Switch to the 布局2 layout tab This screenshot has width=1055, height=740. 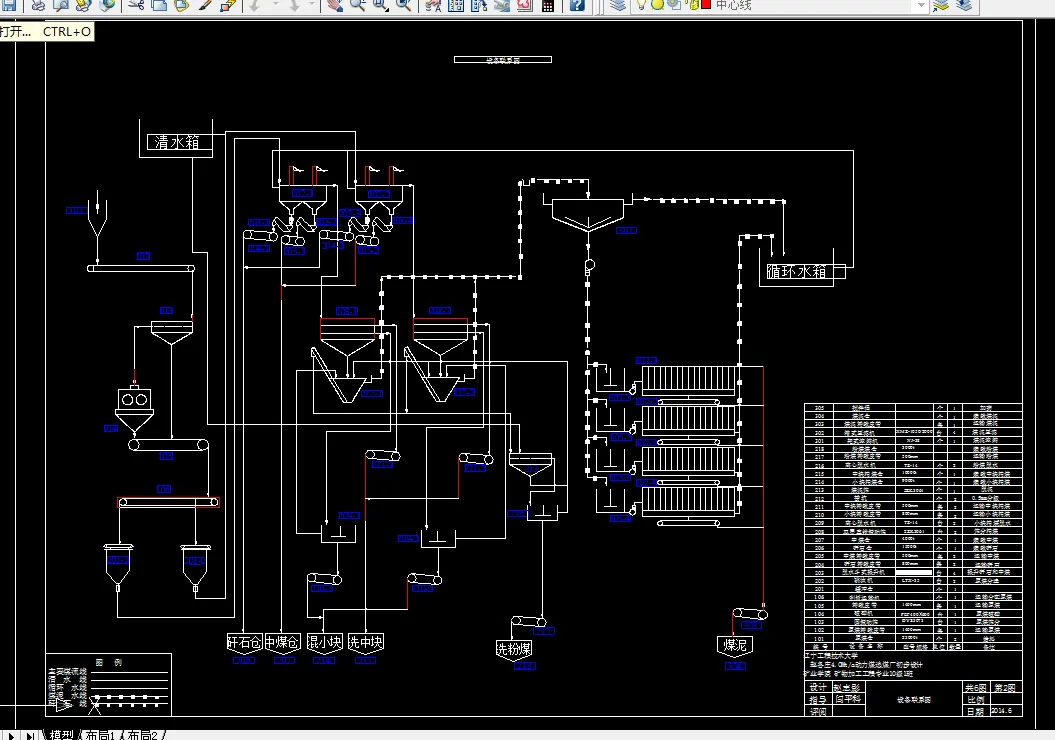142,735
